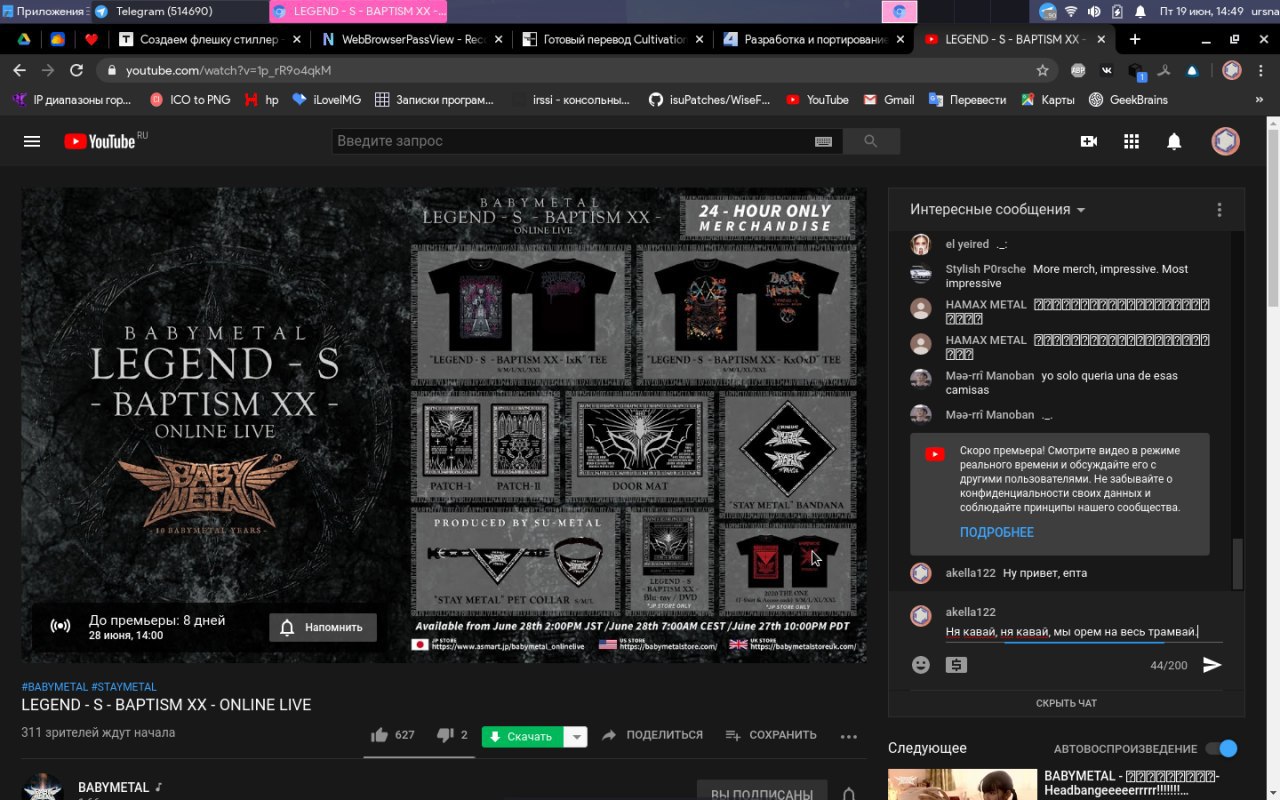The height and width of the screenshot is (800, 1280).
Task: Click the ВЫ ПОДПИСАНЫ button
Action: (x=762, y=794)
